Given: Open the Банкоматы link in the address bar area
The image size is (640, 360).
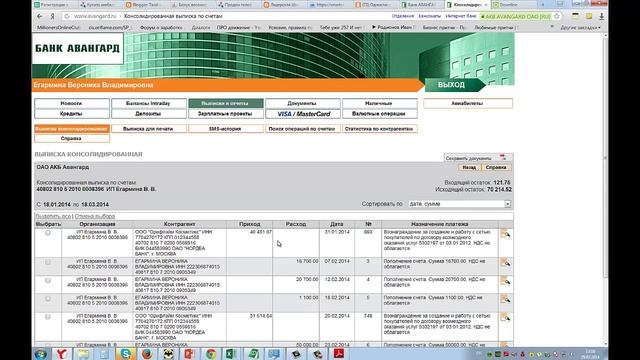Looking at the screenshot, I should [x=429, y=16].
